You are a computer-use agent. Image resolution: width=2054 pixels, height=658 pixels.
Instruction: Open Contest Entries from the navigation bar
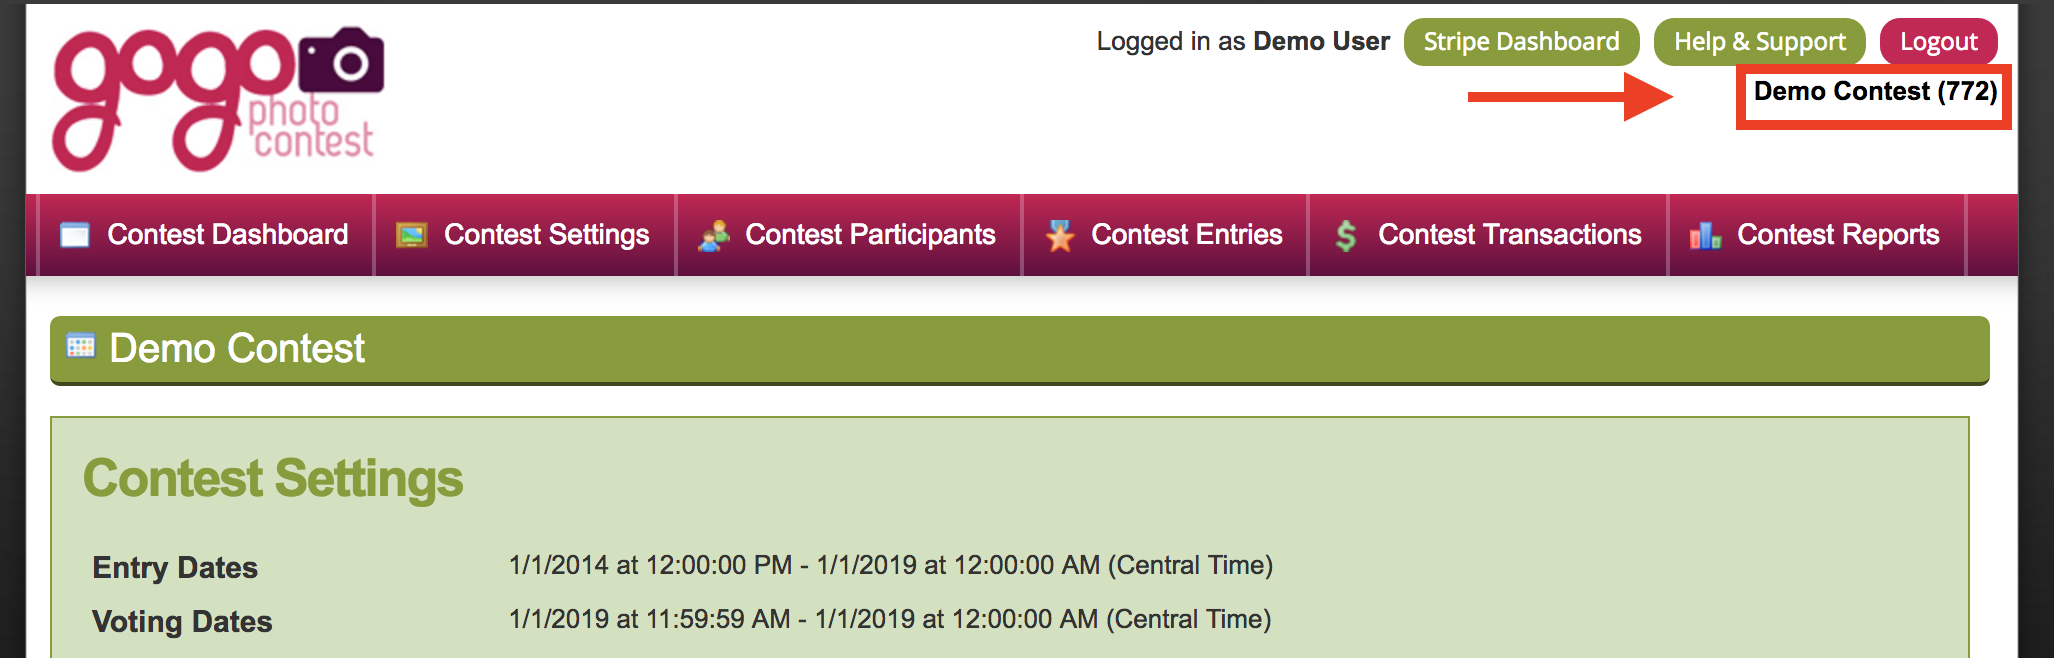tap(1165, 235)
